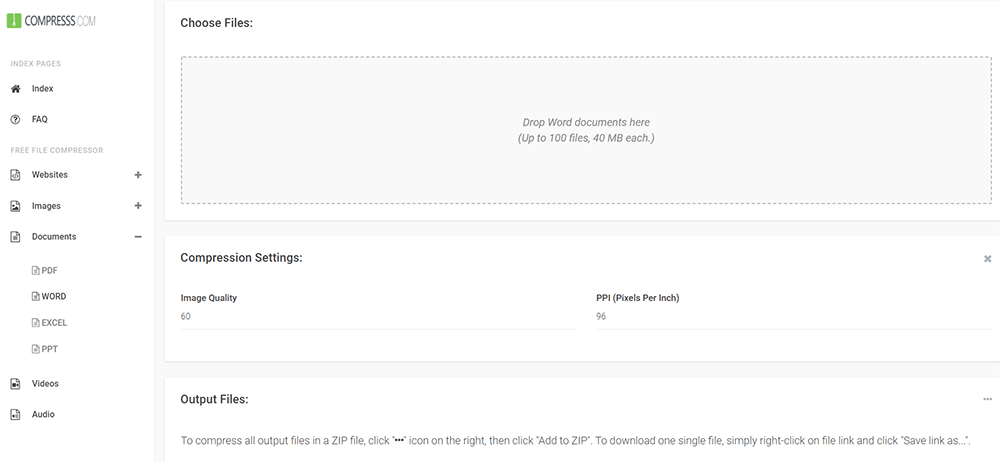
Task: Open the EXCEL compressor page
Action: pyautogui.click(x=50, y=323)
